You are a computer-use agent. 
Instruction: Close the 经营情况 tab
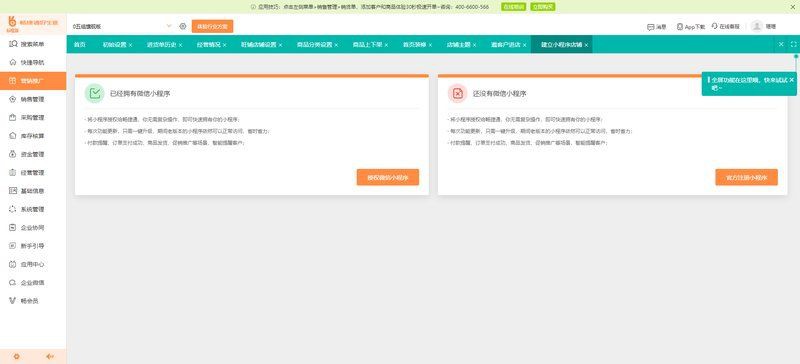pos(224,45)
